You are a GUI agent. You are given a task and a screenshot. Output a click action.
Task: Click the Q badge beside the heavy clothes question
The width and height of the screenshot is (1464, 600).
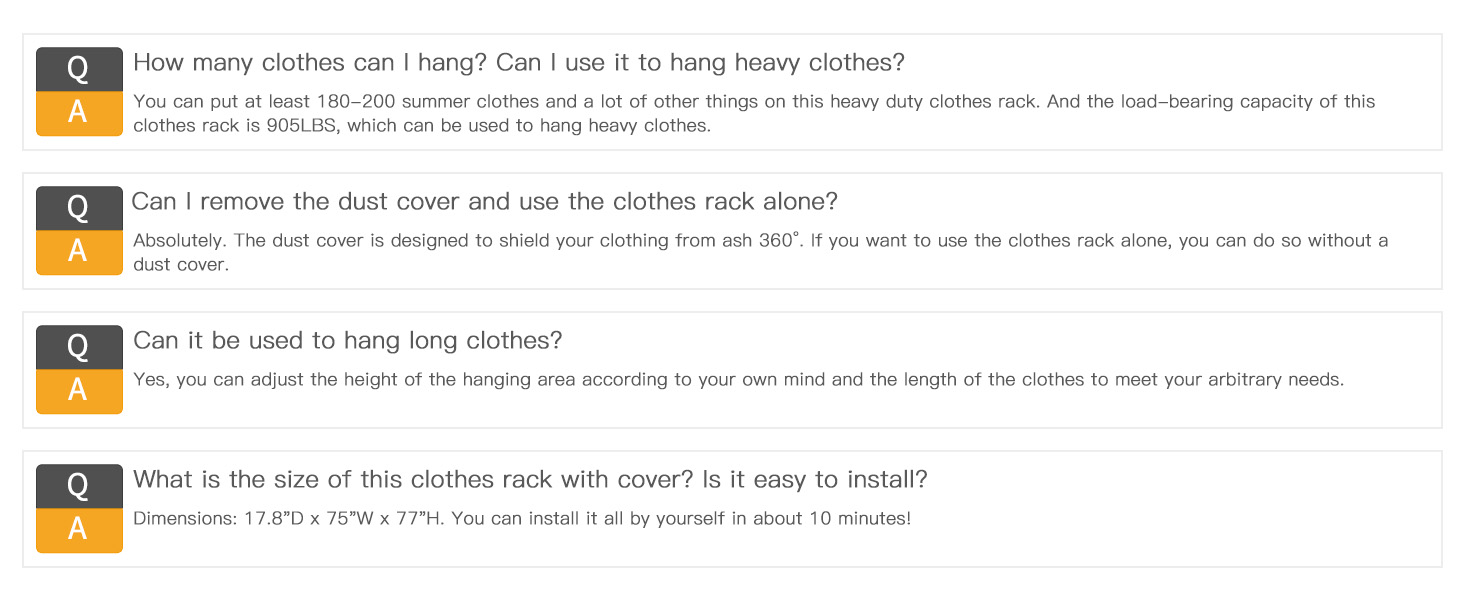79,69
